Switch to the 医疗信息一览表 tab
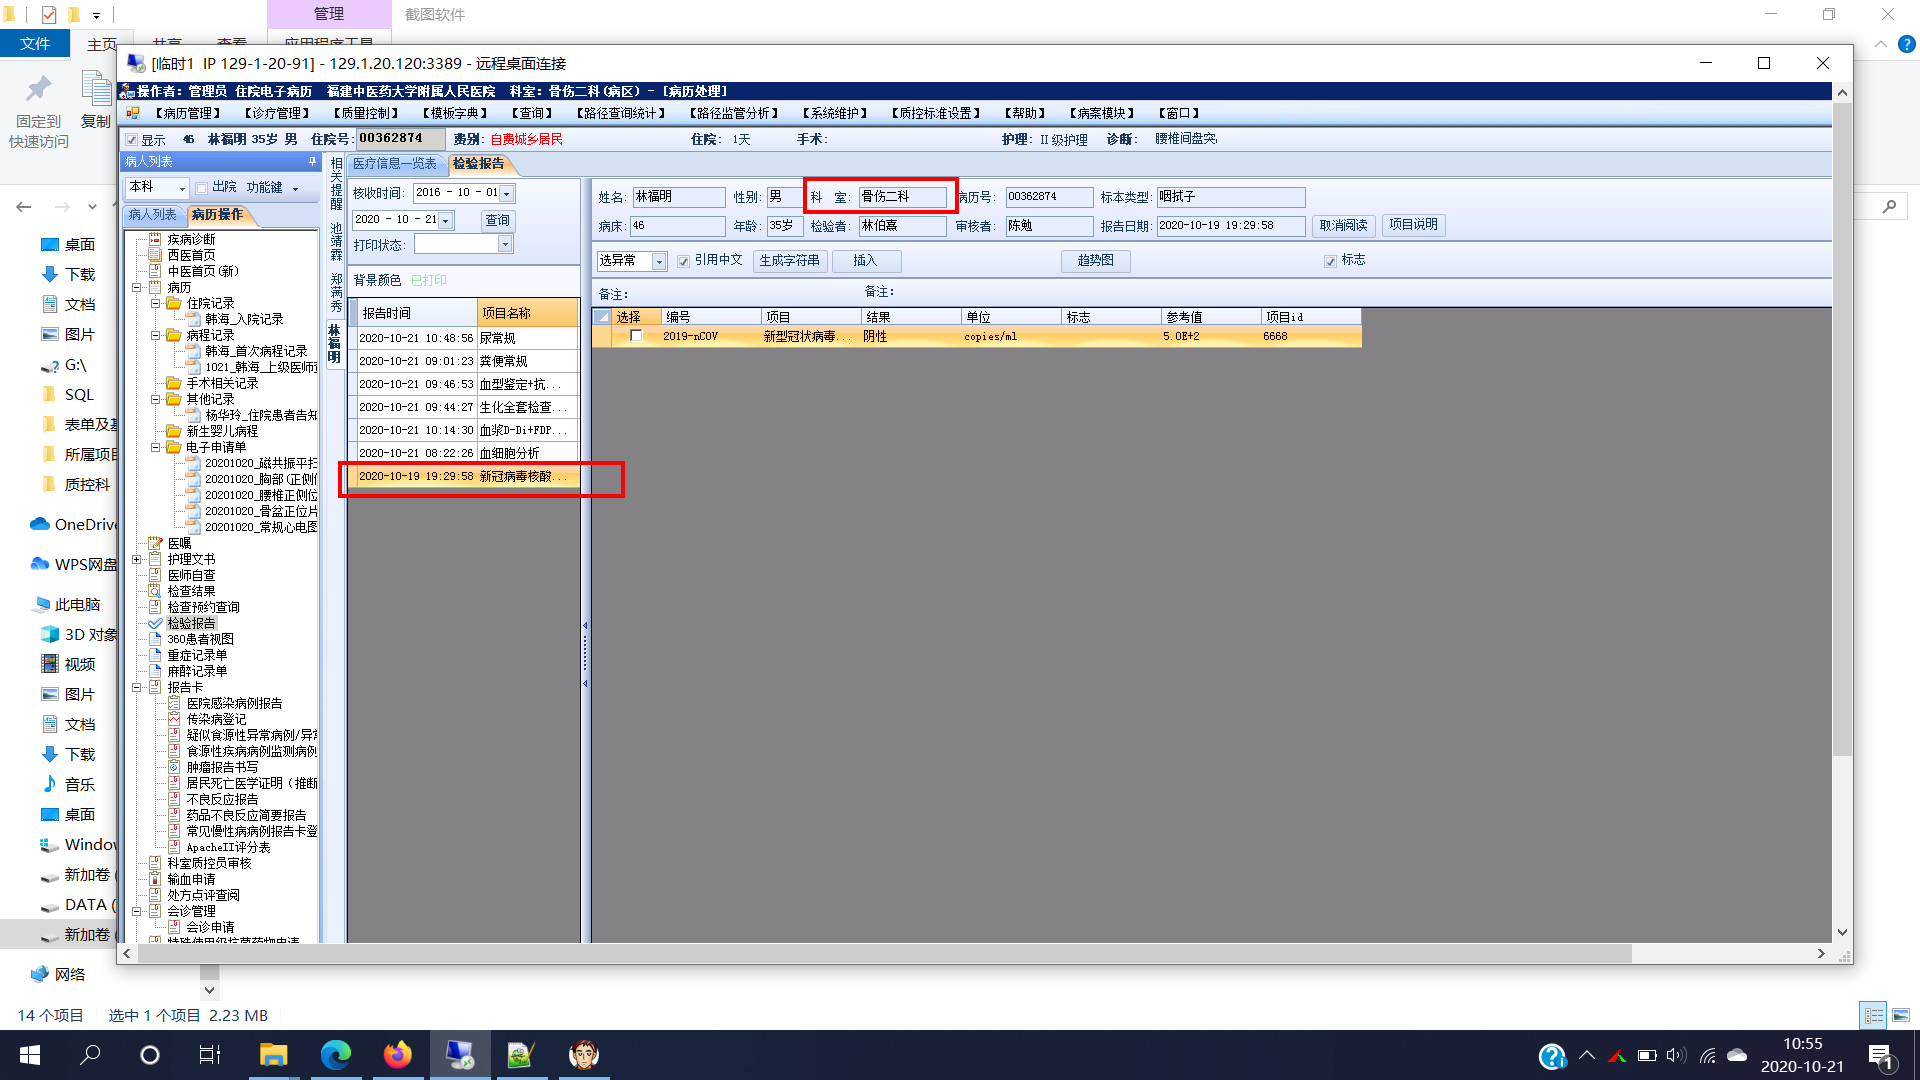Image resolution: width=1920 pixels, height=1080 pixels. [395, 163]
